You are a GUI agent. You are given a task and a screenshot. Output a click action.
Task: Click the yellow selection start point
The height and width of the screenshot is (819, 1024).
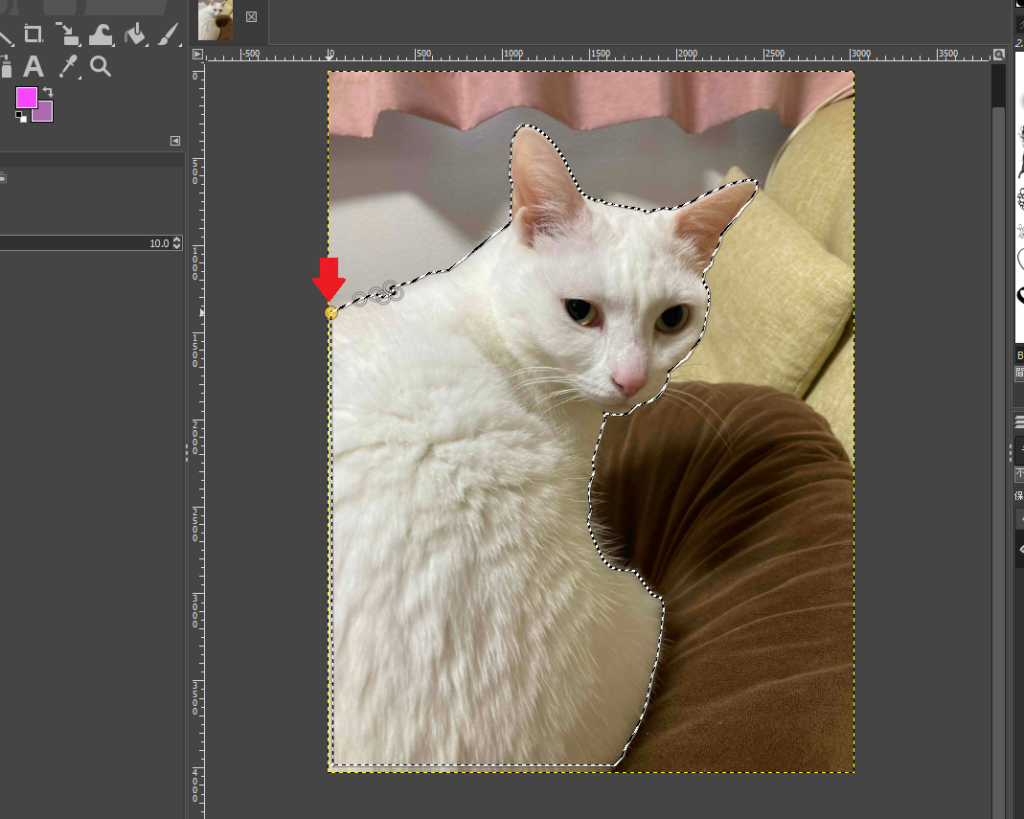[331, 313]
